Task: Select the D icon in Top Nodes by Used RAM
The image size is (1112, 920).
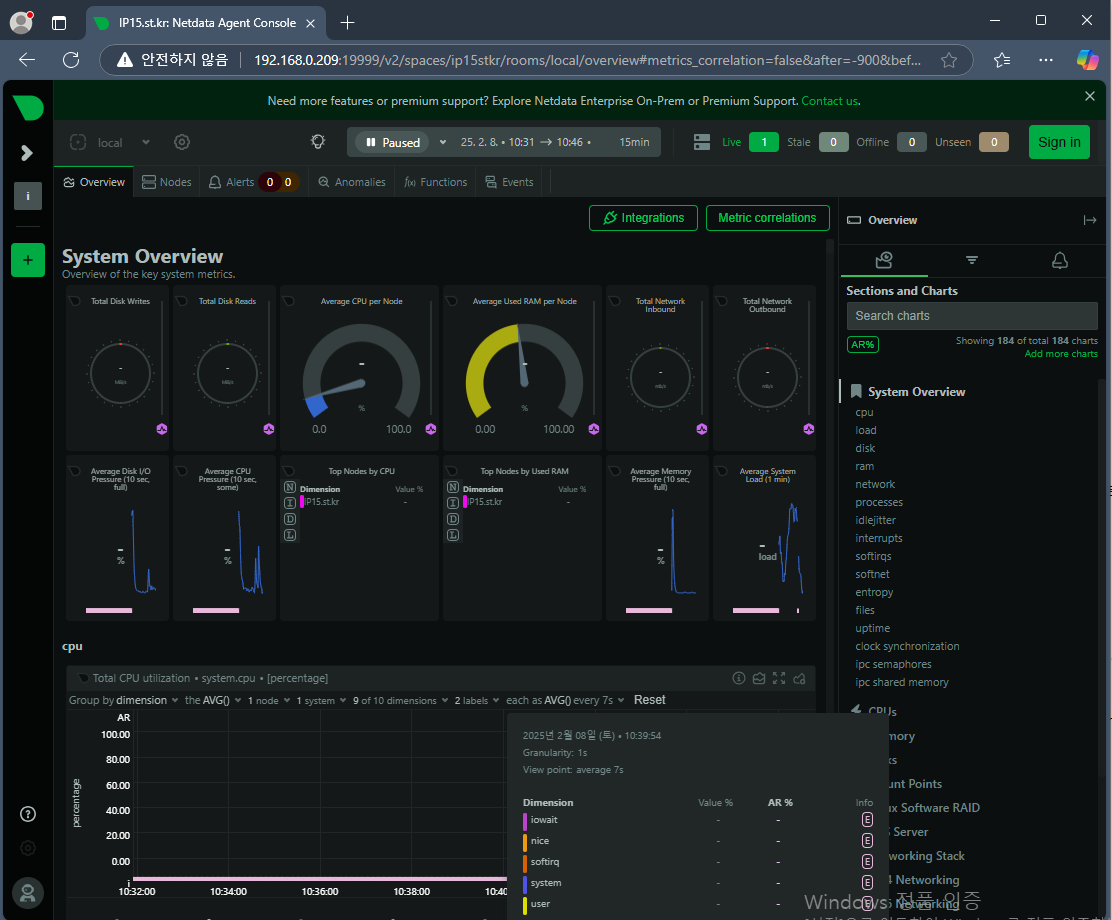Action: point(453,519)
